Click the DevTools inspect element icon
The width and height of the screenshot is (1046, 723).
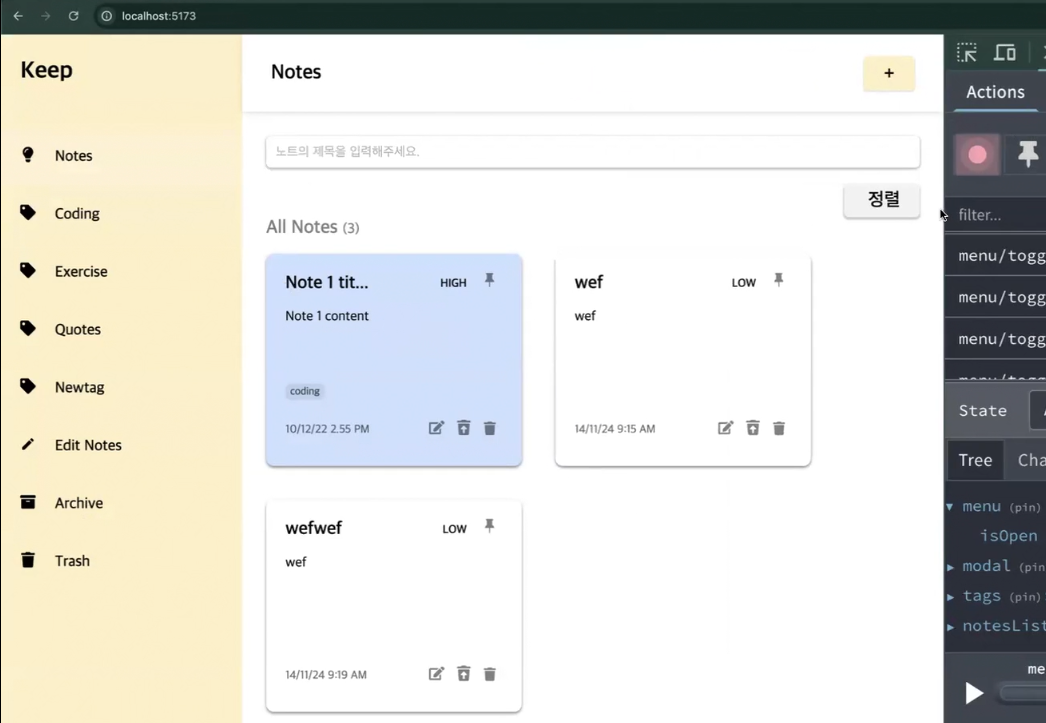pyautogui.click(x=967, y=53)
